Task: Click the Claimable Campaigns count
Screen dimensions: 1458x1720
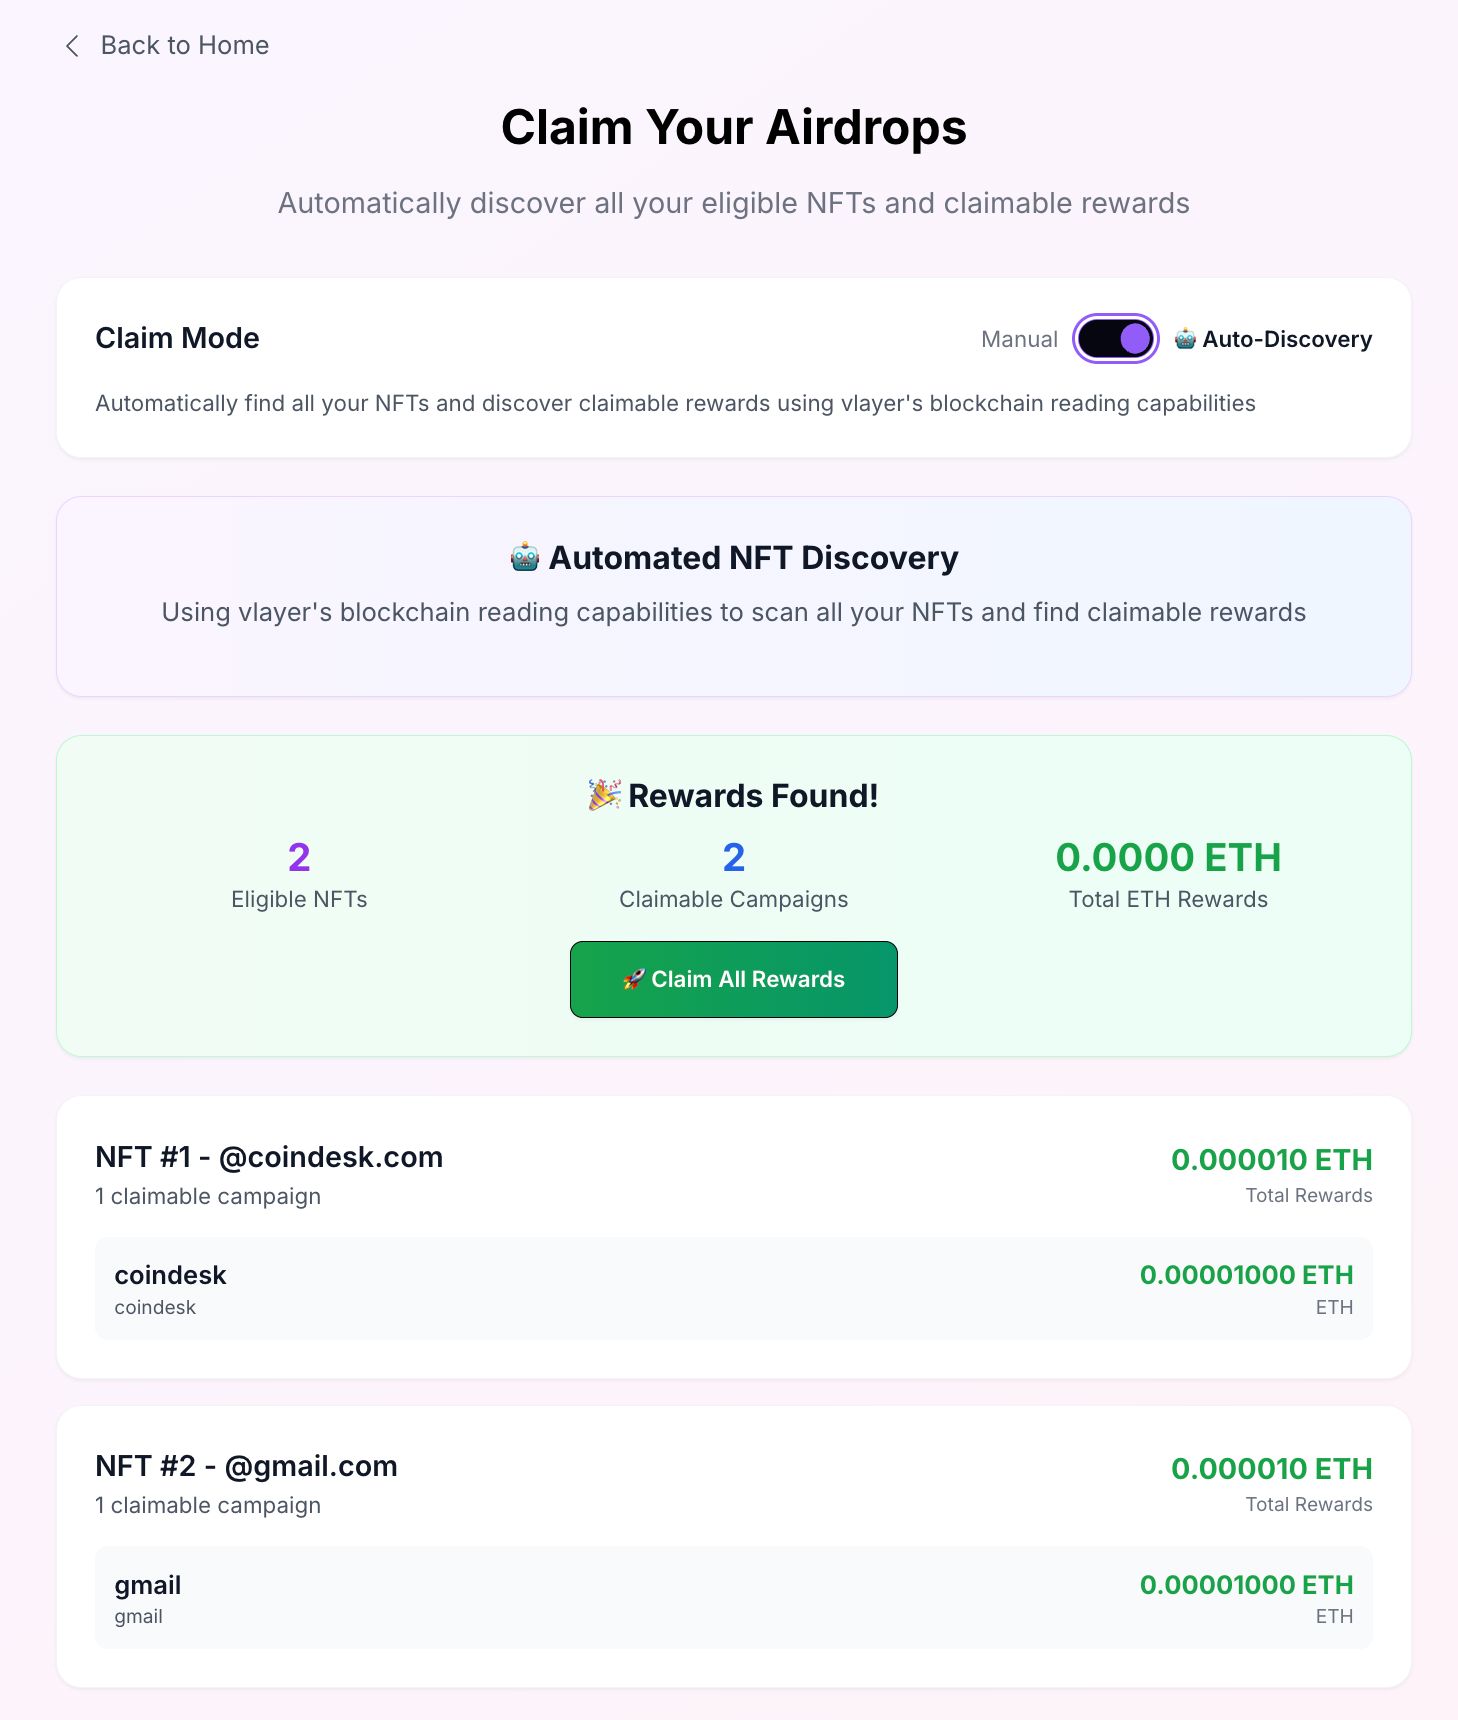Action: [x=734, y=857]
